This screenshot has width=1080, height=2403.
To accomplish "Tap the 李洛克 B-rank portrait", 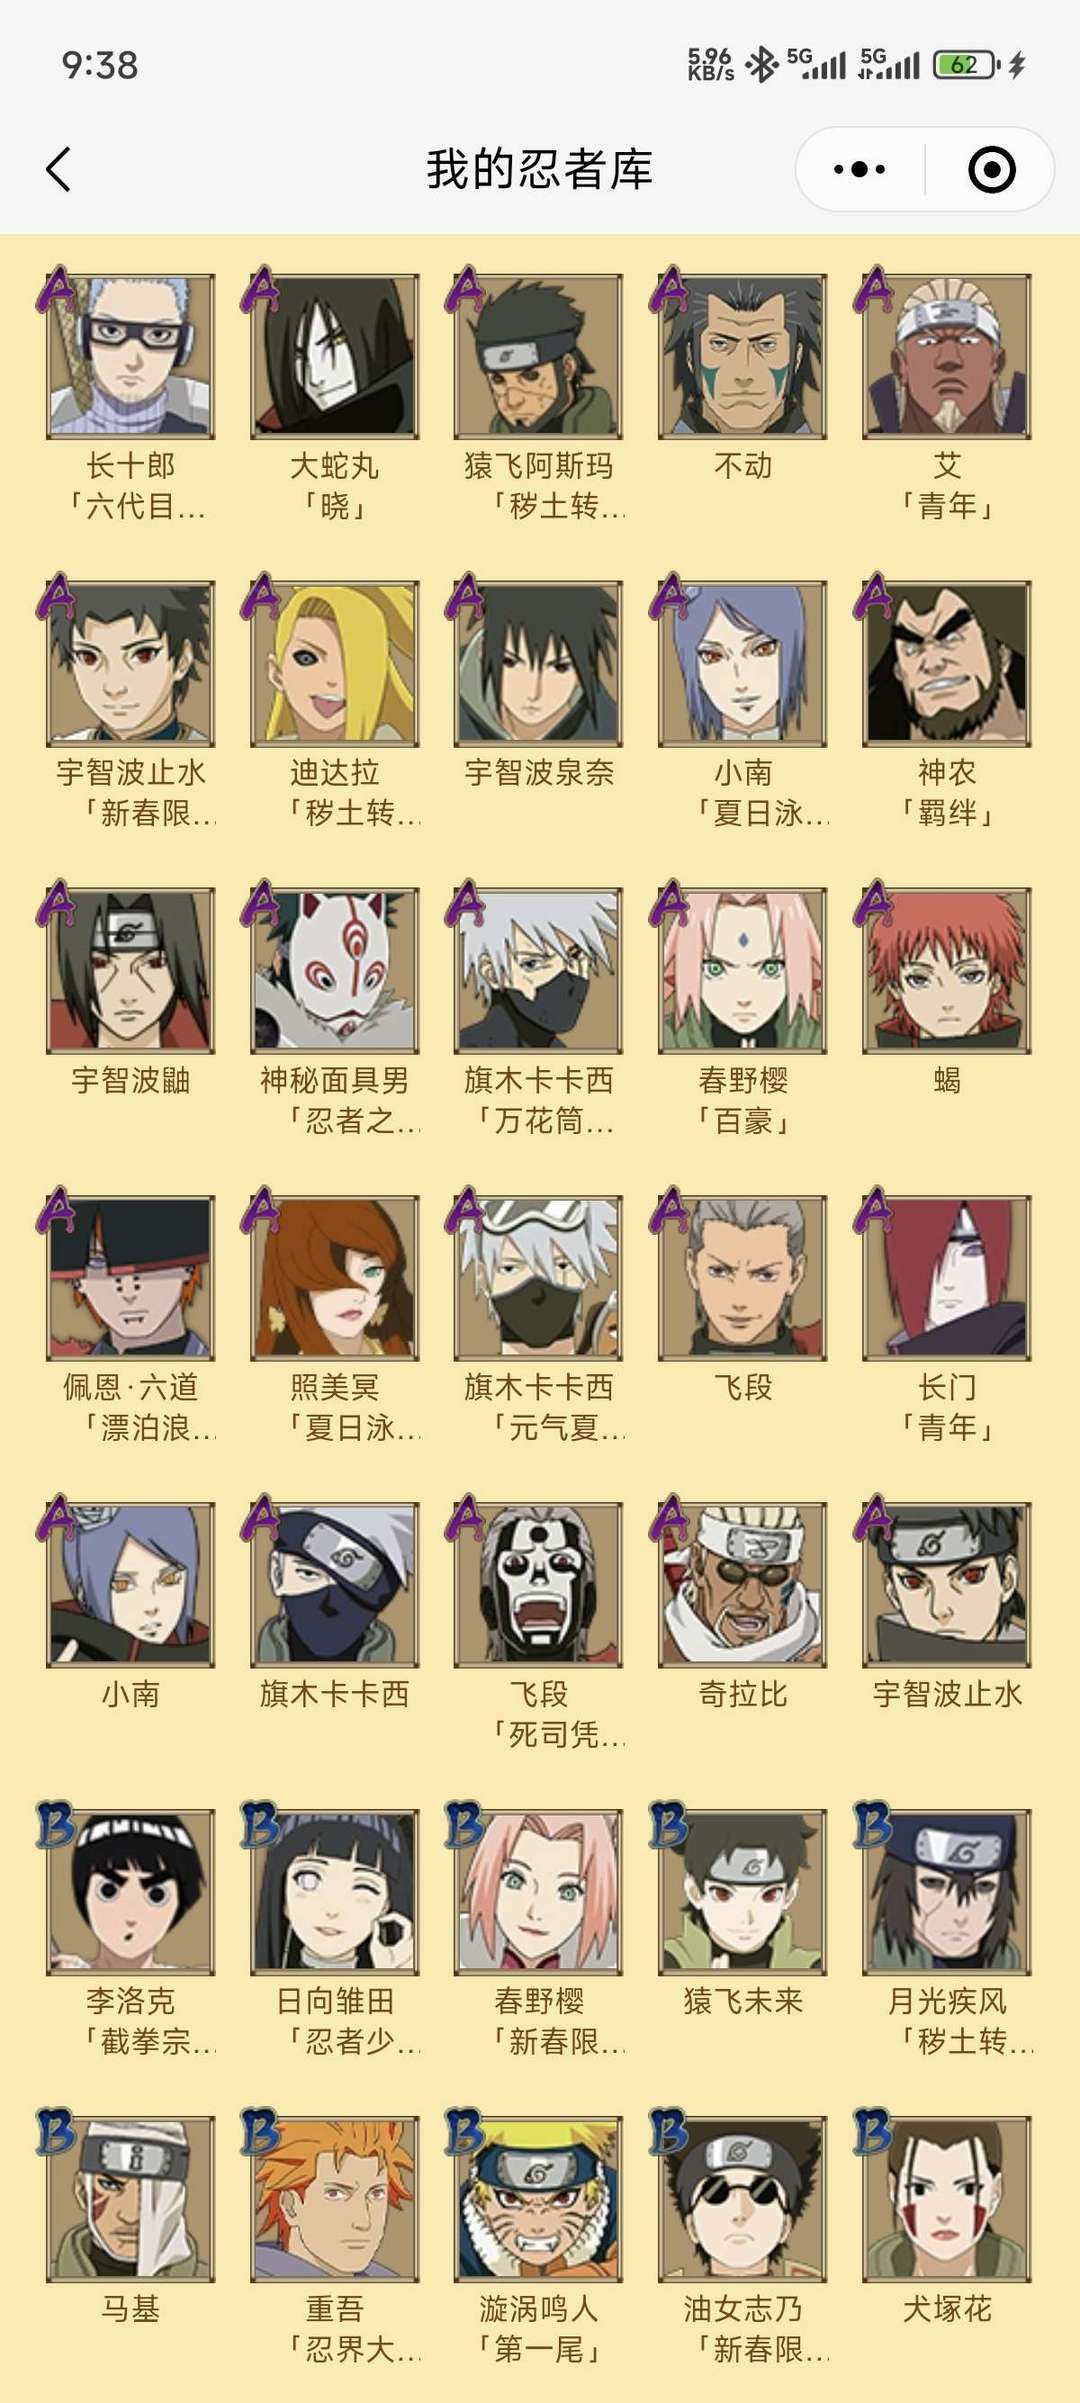I will (131, 1891).
